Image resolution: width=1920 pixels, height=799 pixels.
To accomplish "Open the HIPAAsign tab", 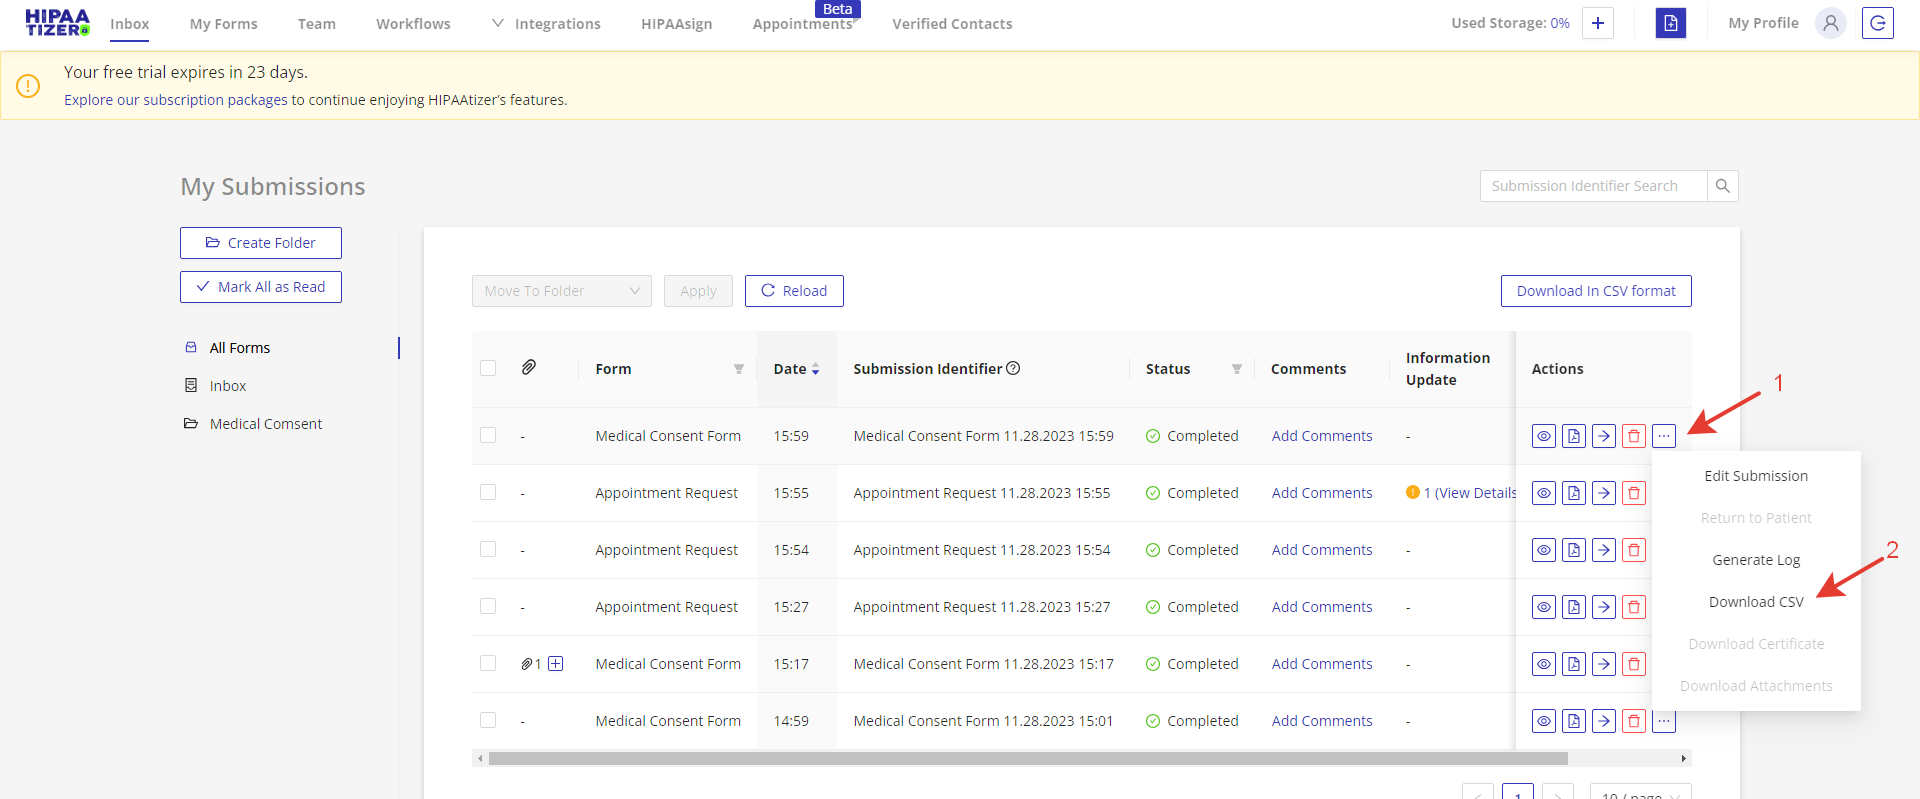I will (677, 24).
